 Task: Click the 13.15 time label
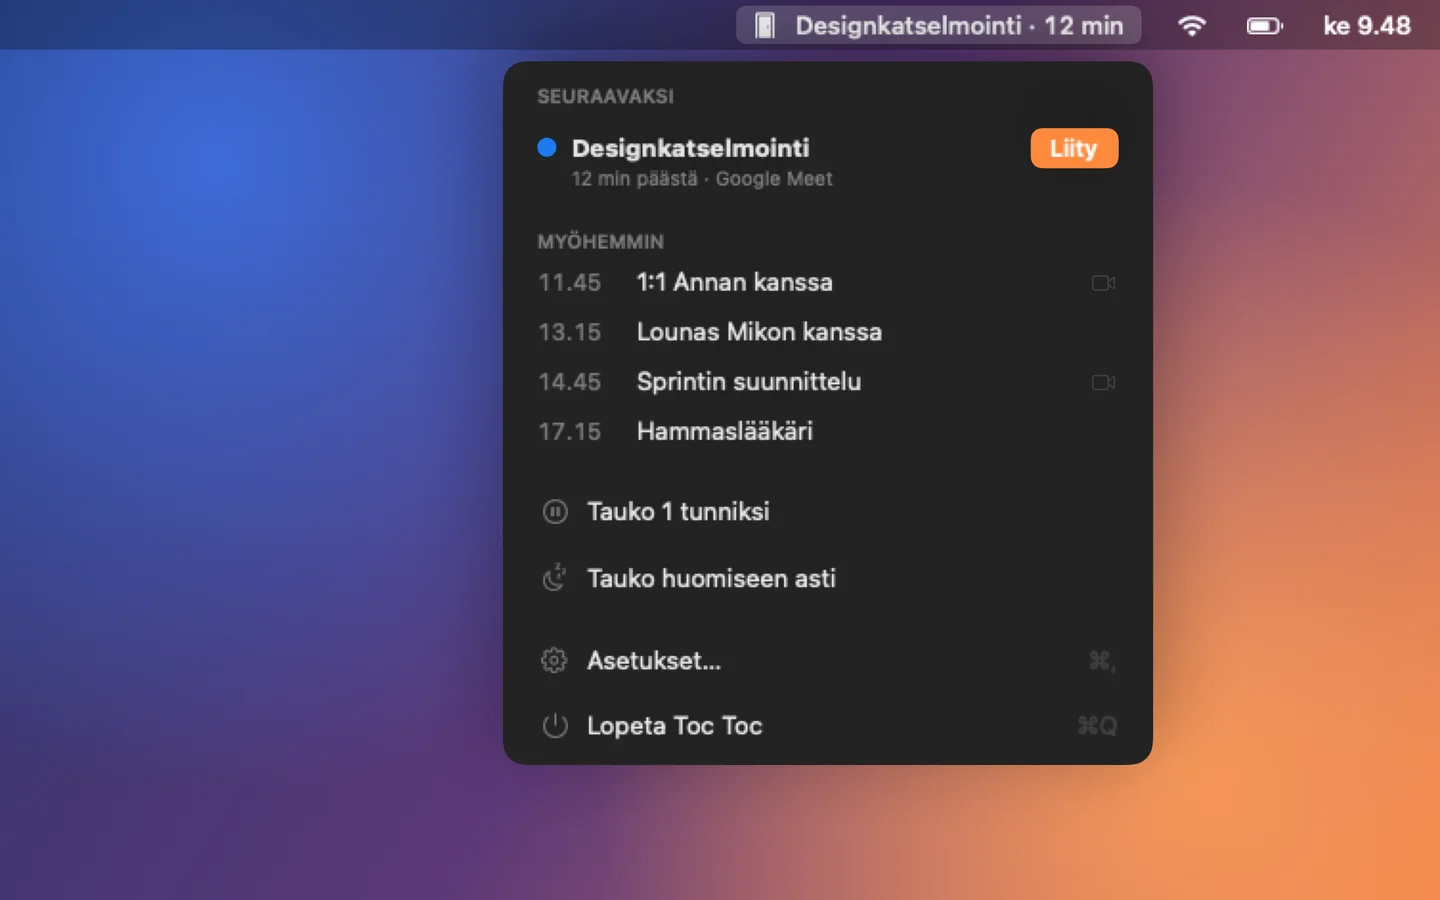click(x=570, y=332)
